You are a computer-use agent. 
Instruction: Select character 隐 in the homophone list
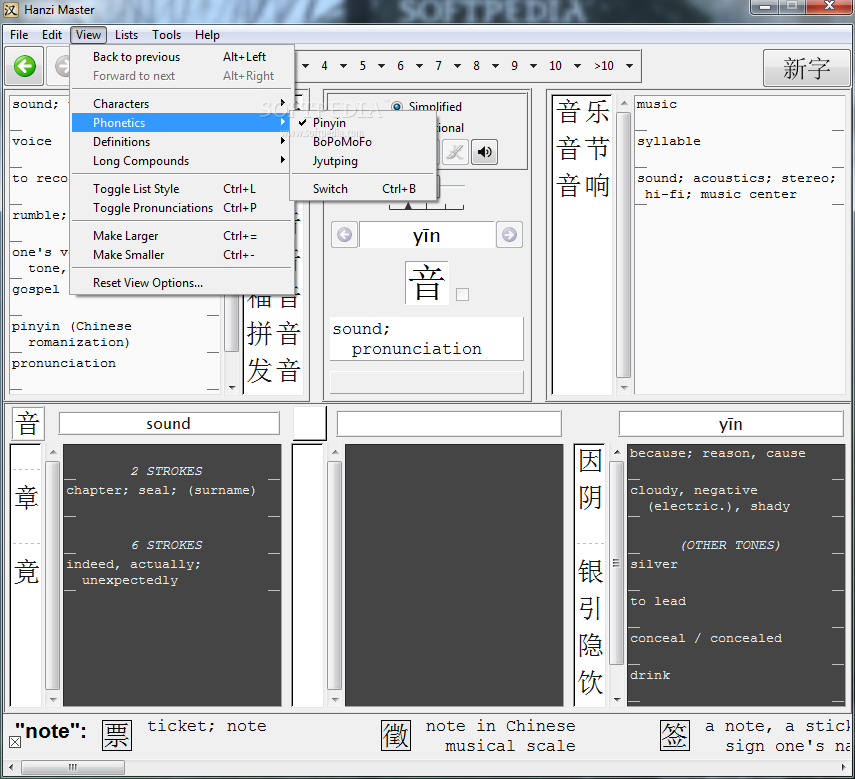point(590,645)
